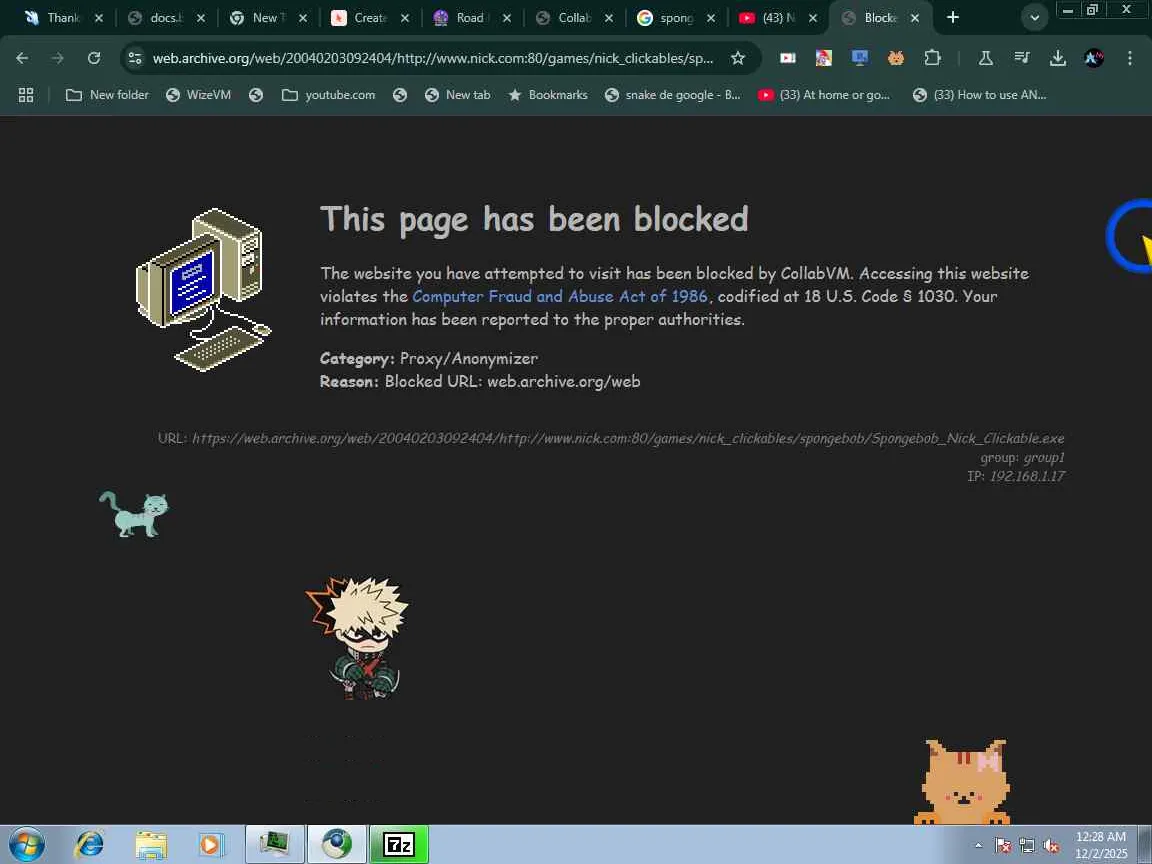Open the green monitor taskbar app

pos(274,845)
